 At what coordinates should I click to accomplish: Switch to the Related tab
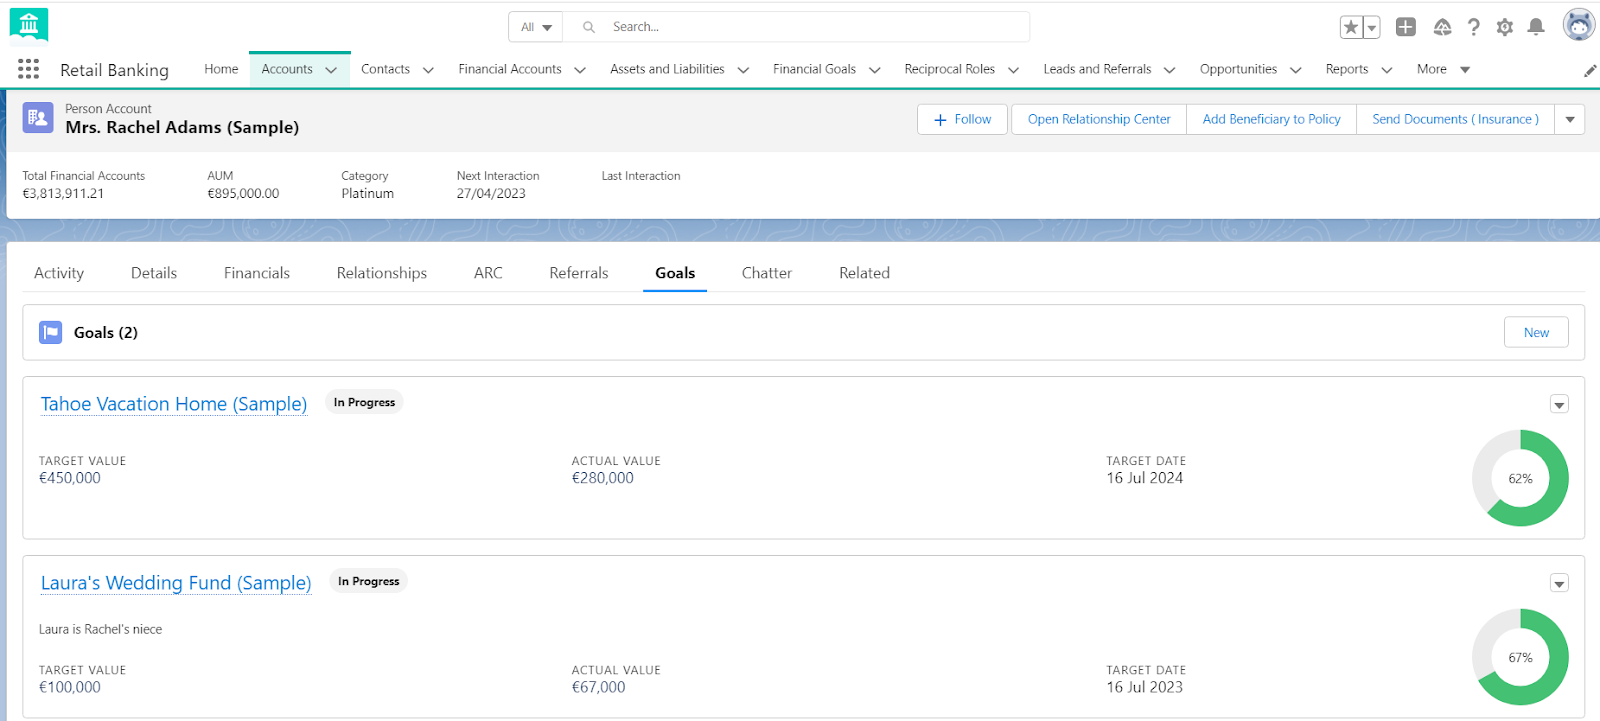pos(864,273)
